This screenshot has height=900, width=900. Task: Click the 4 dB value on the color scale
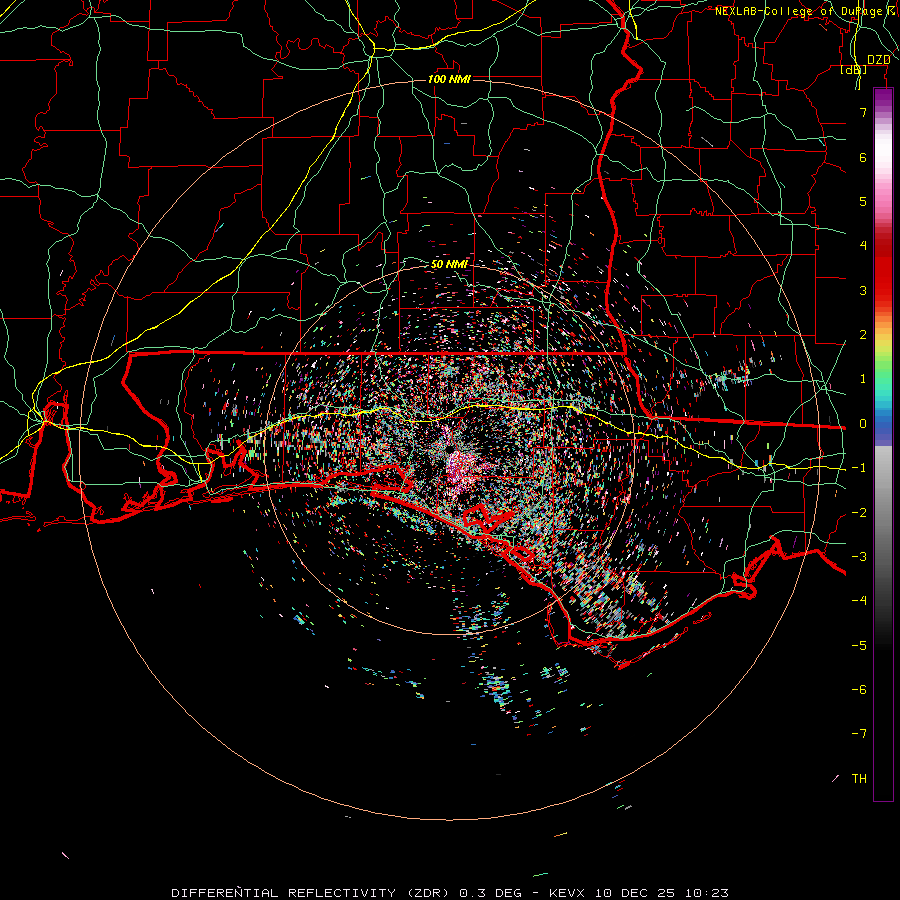point(863,246)
